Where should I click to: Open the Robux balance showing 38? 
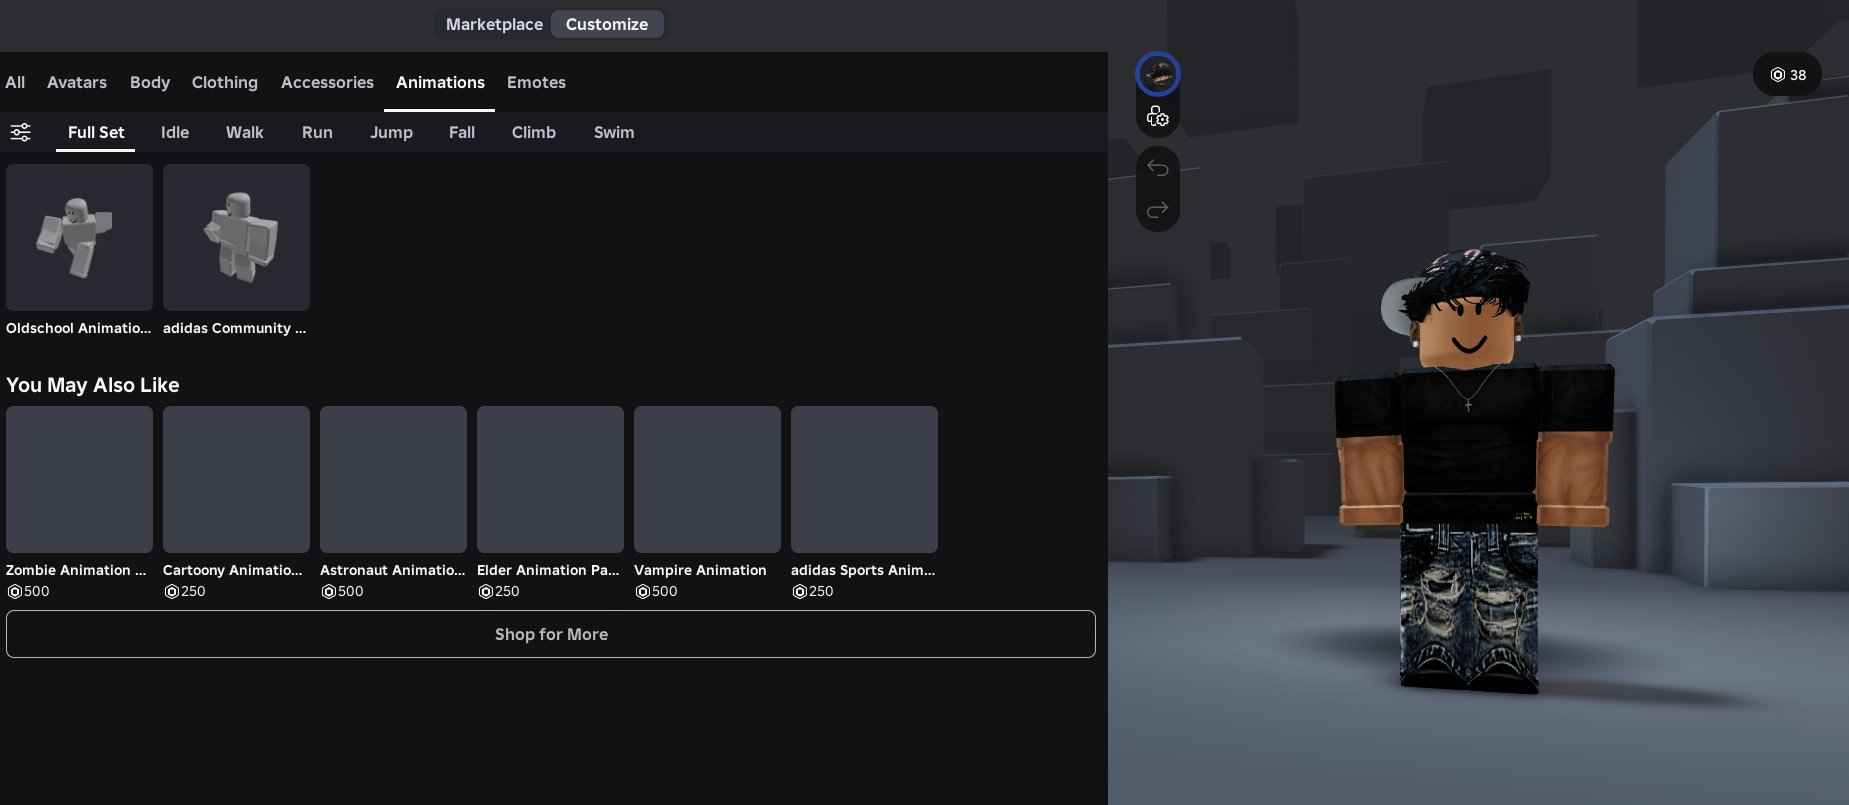pyautogui.click(x=1787, y=75)
